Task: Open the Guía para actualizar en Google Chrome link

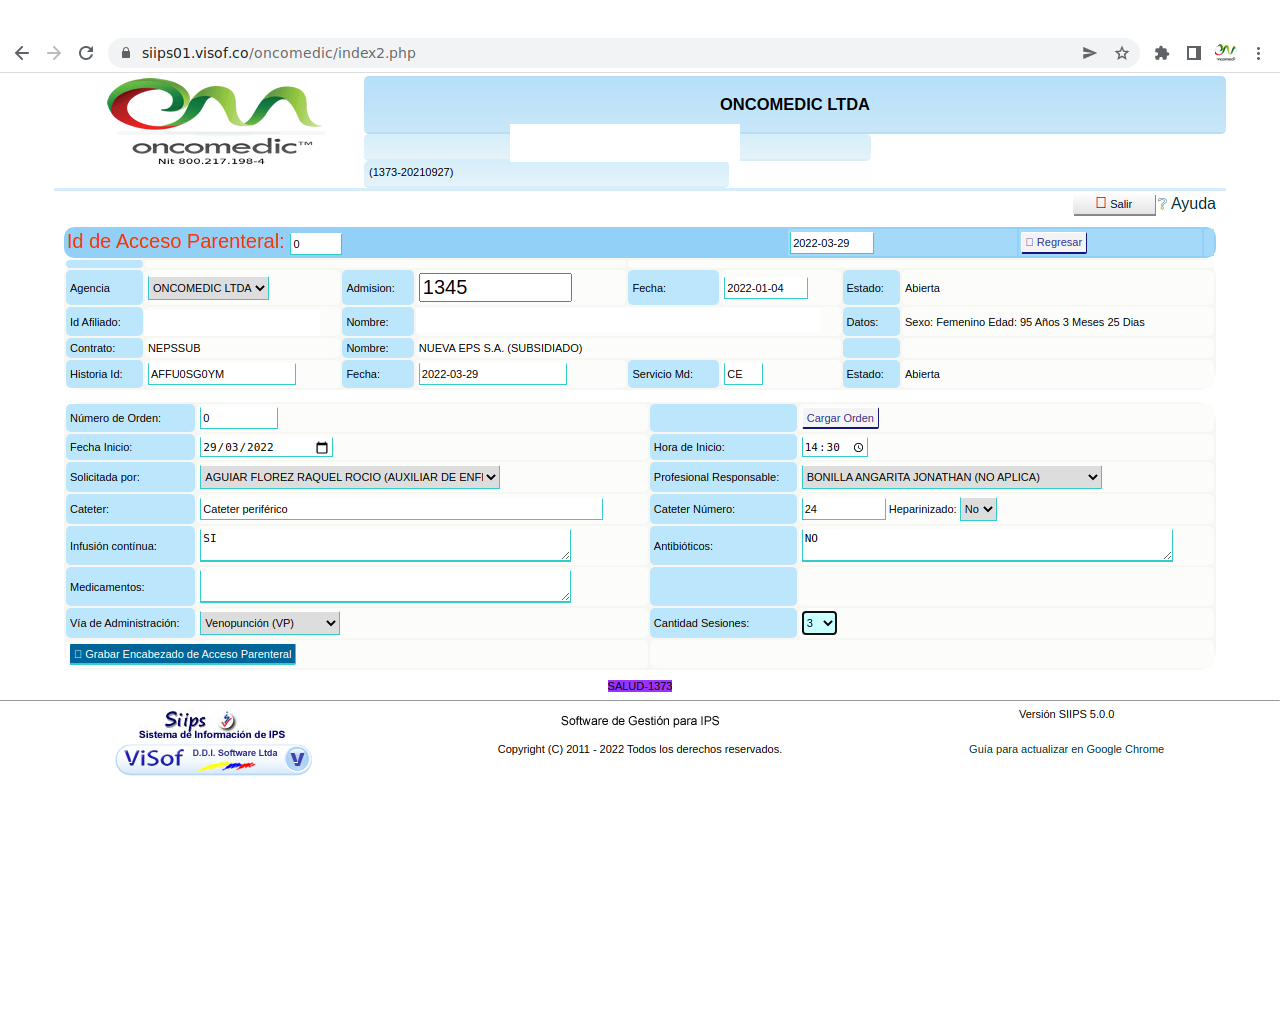Action: 1066,750
